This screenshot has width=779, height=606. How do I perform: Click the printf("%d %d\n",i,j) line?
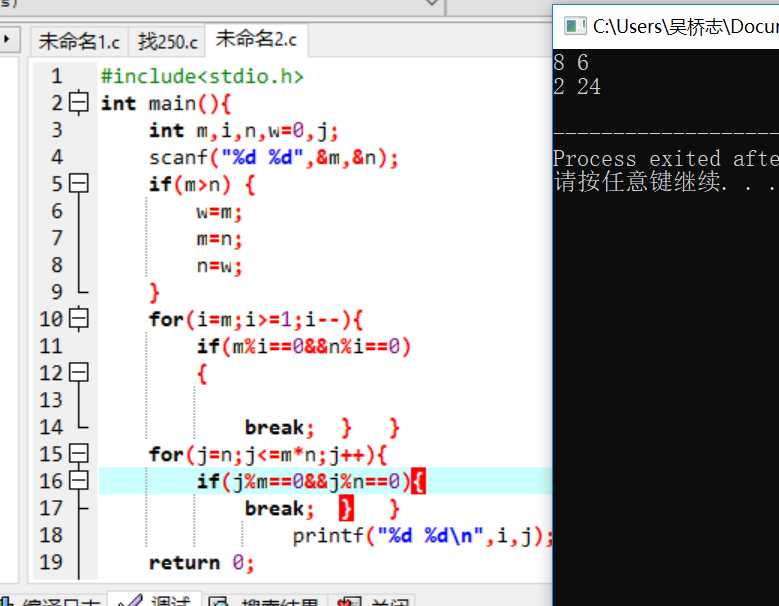click(422, 535)
